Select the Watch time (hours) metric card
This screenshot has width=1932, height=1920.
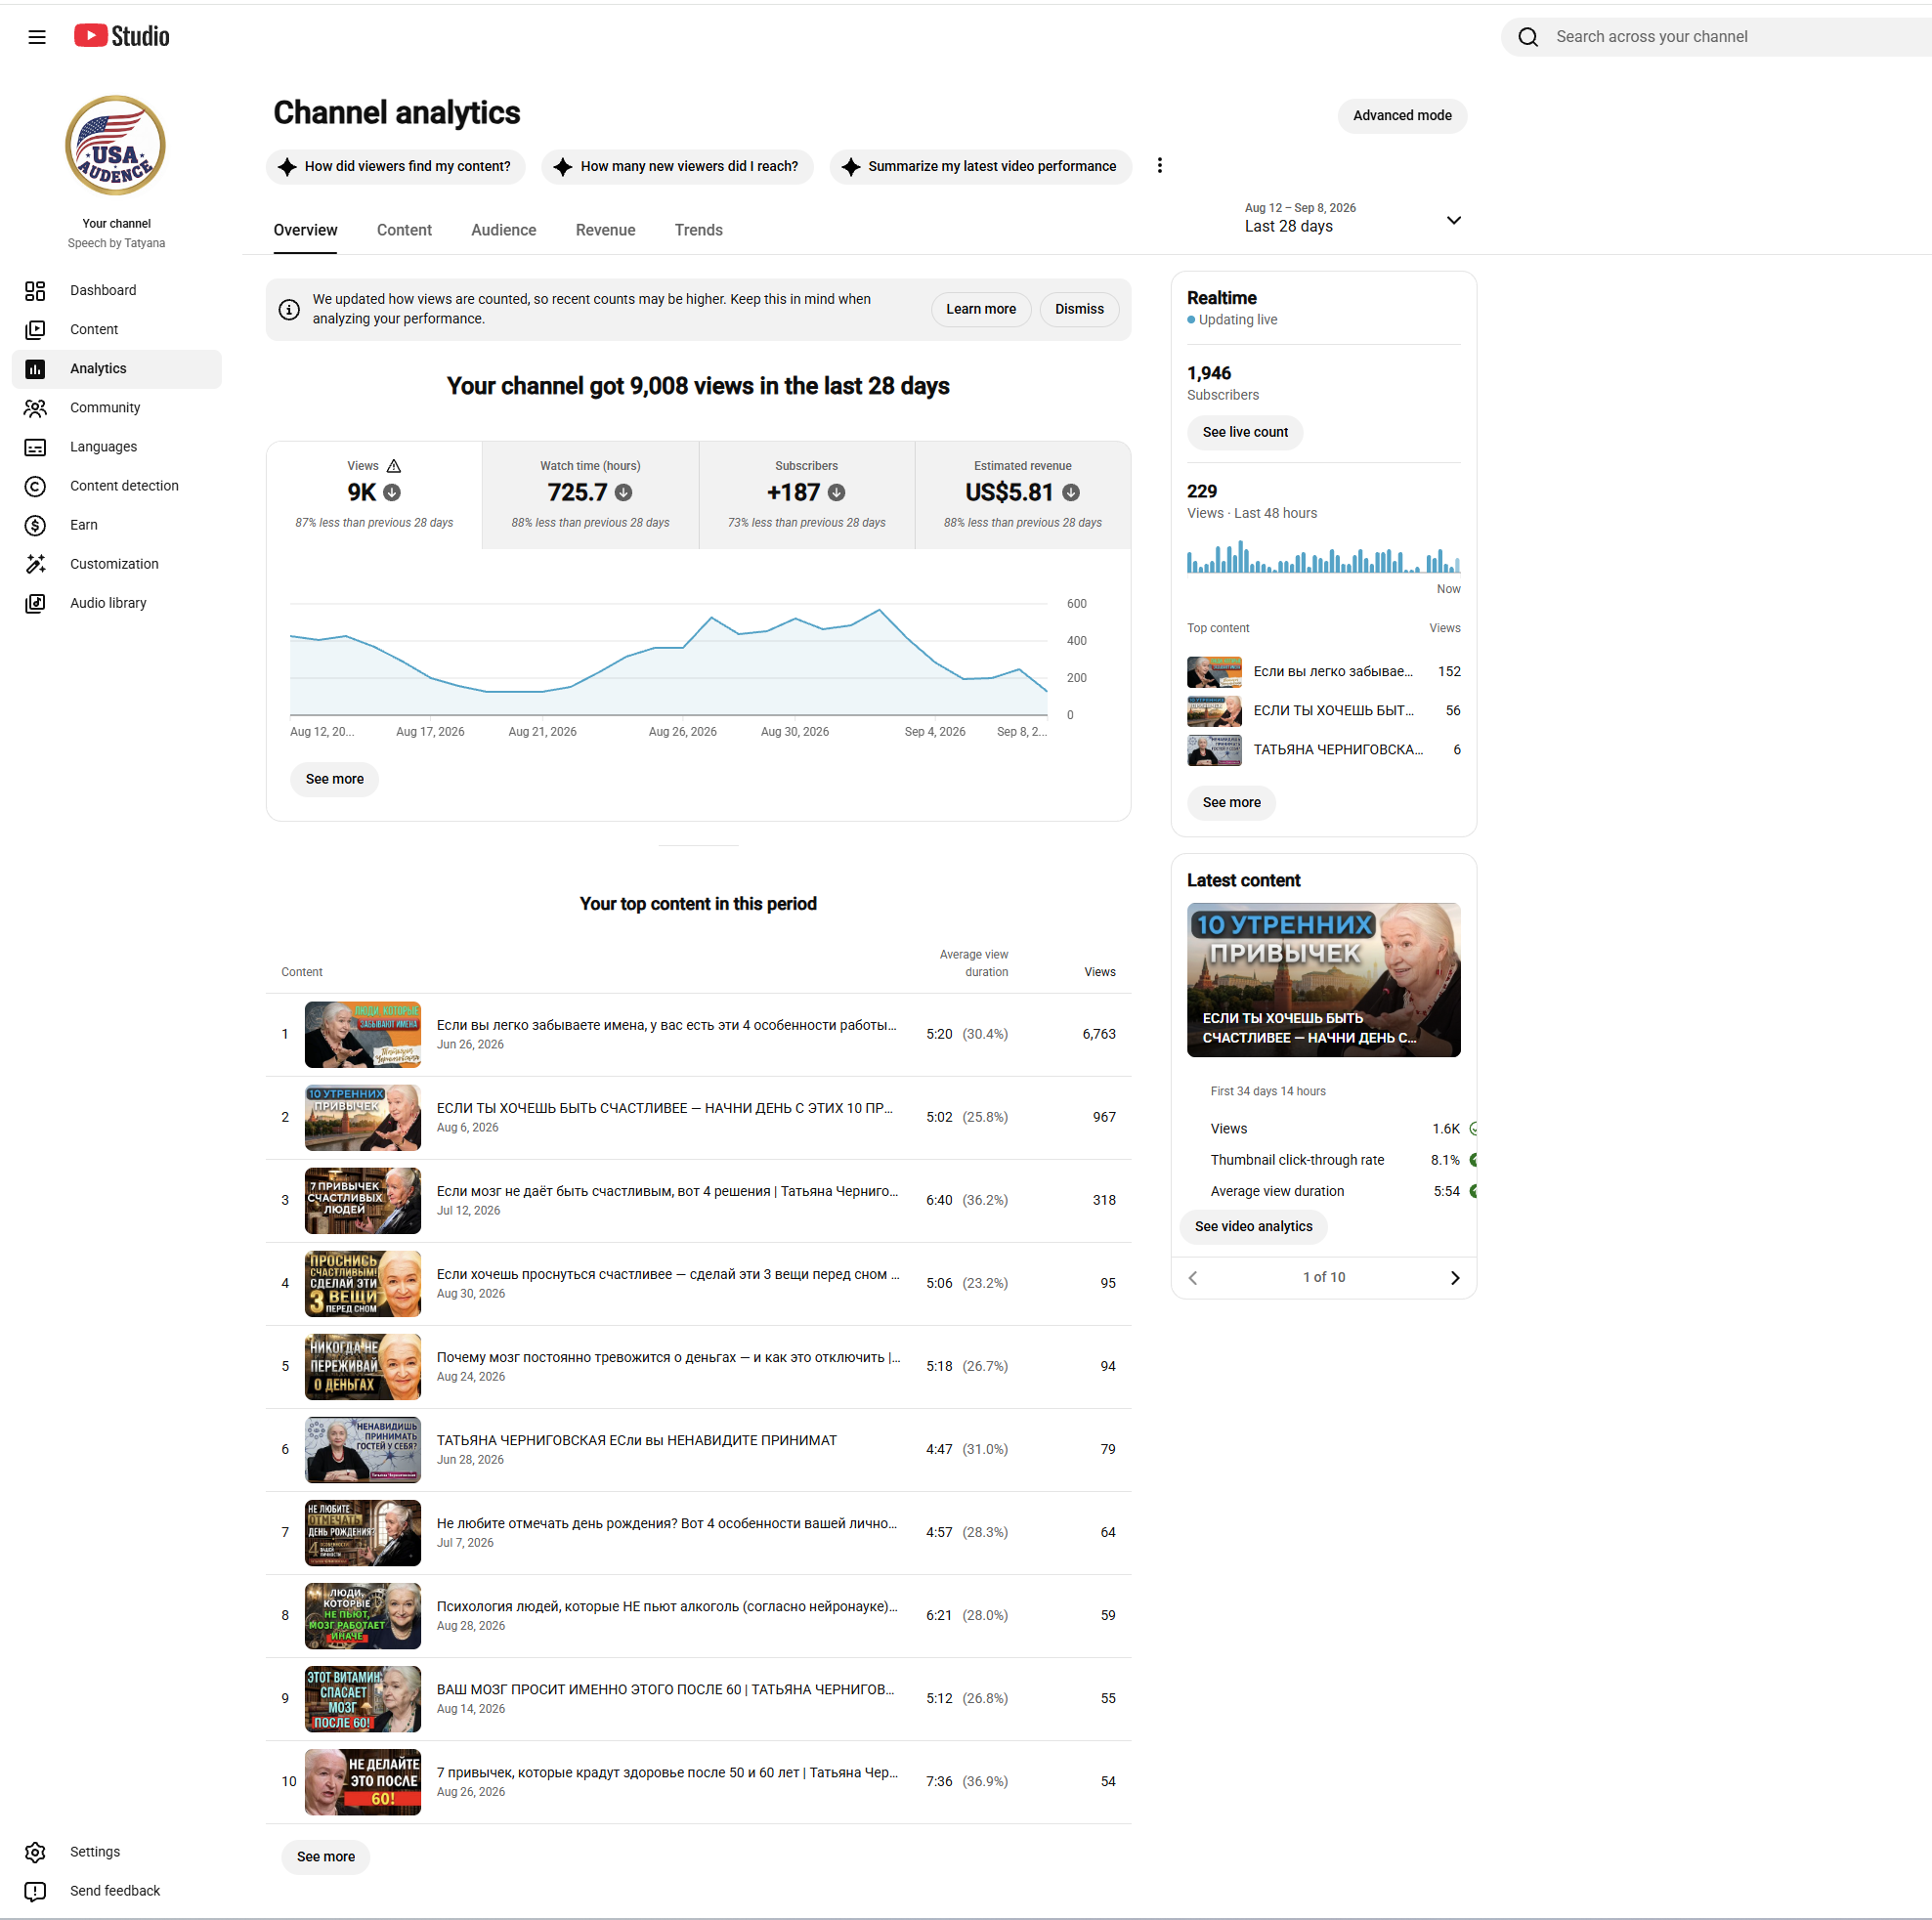click(x=590, y=495)
